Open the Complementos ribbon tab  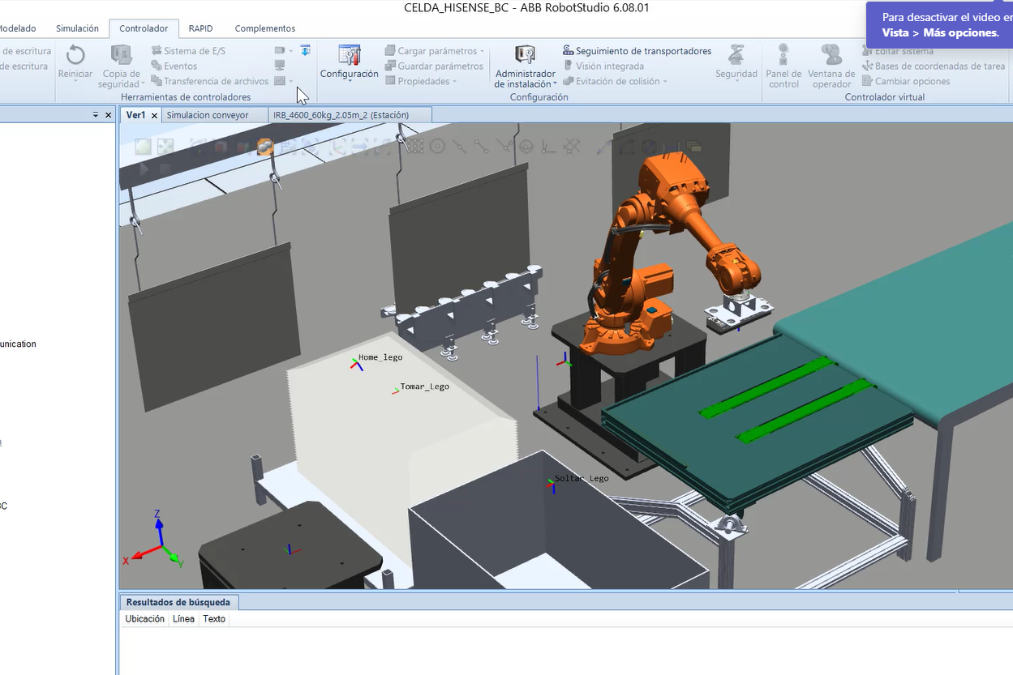click(265, 28)
